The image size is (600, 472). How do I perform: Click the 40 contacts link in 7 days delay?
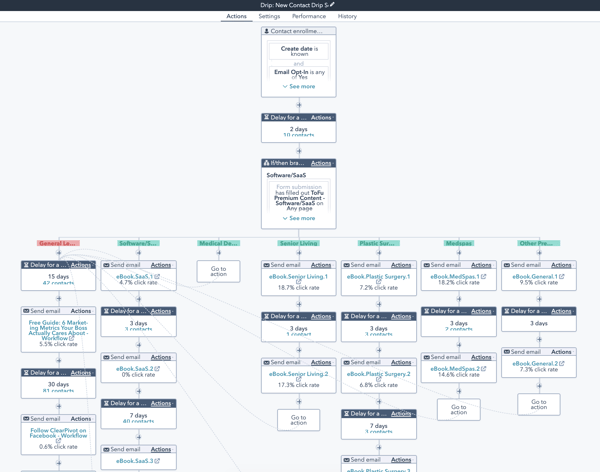(138, 421)
